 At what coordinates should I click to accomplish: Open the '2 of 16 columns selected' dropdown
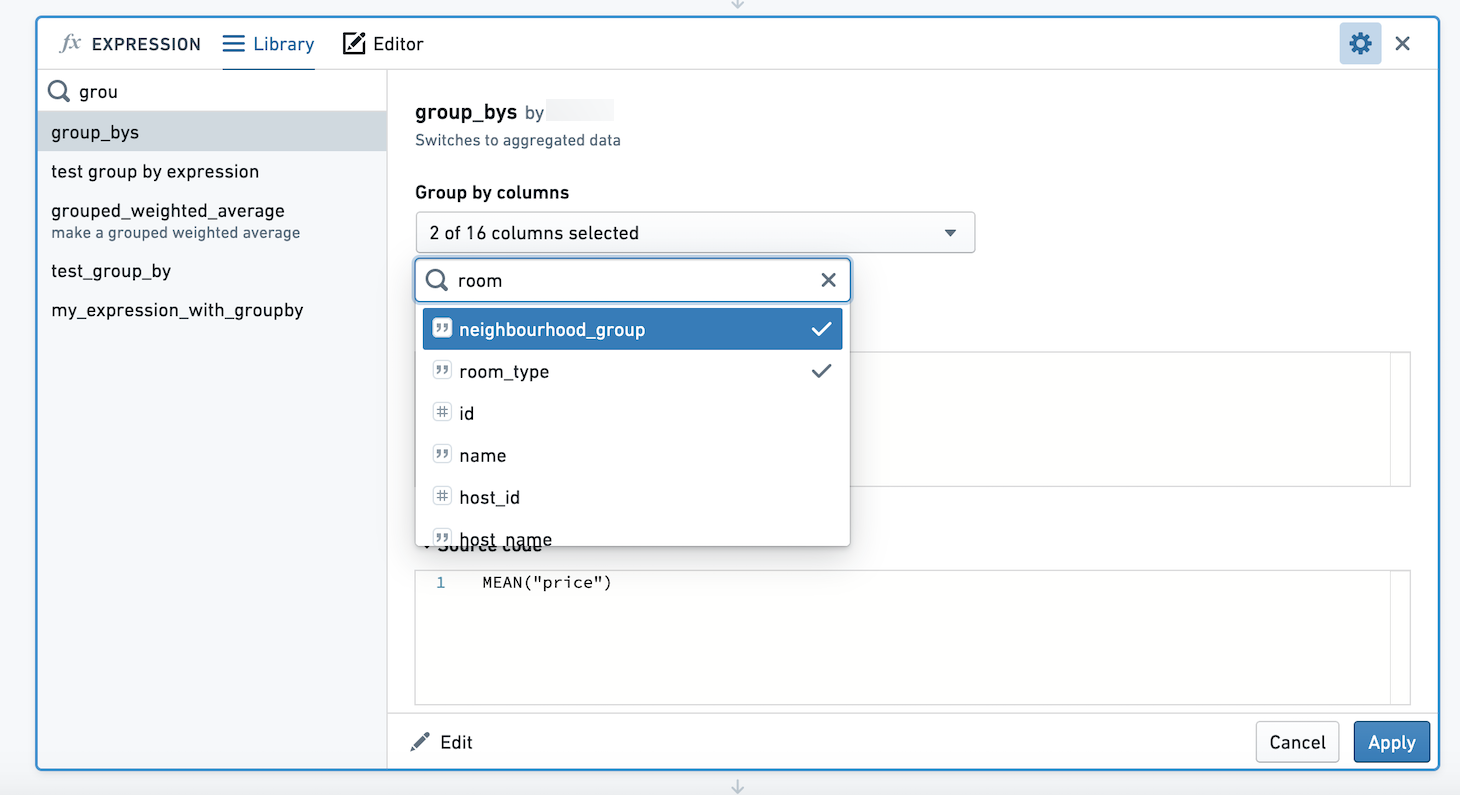point(695,233)
